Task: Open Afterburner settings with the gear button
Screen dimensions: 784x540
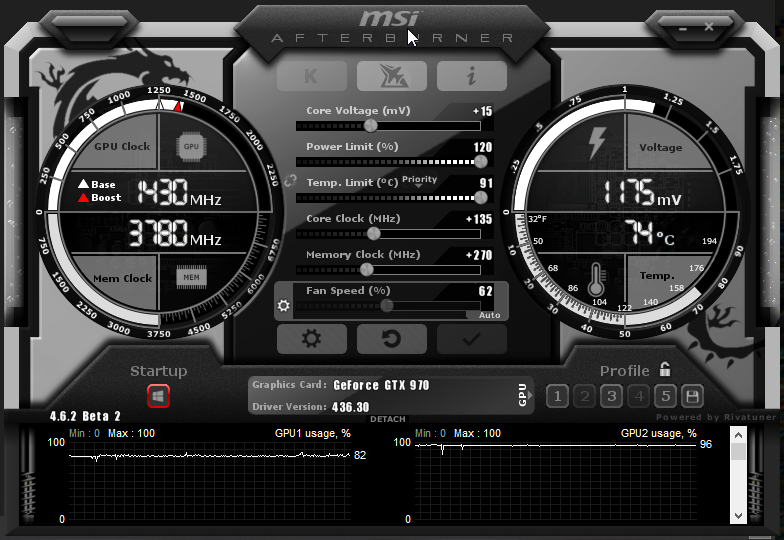Action: [x=311, y=339]
